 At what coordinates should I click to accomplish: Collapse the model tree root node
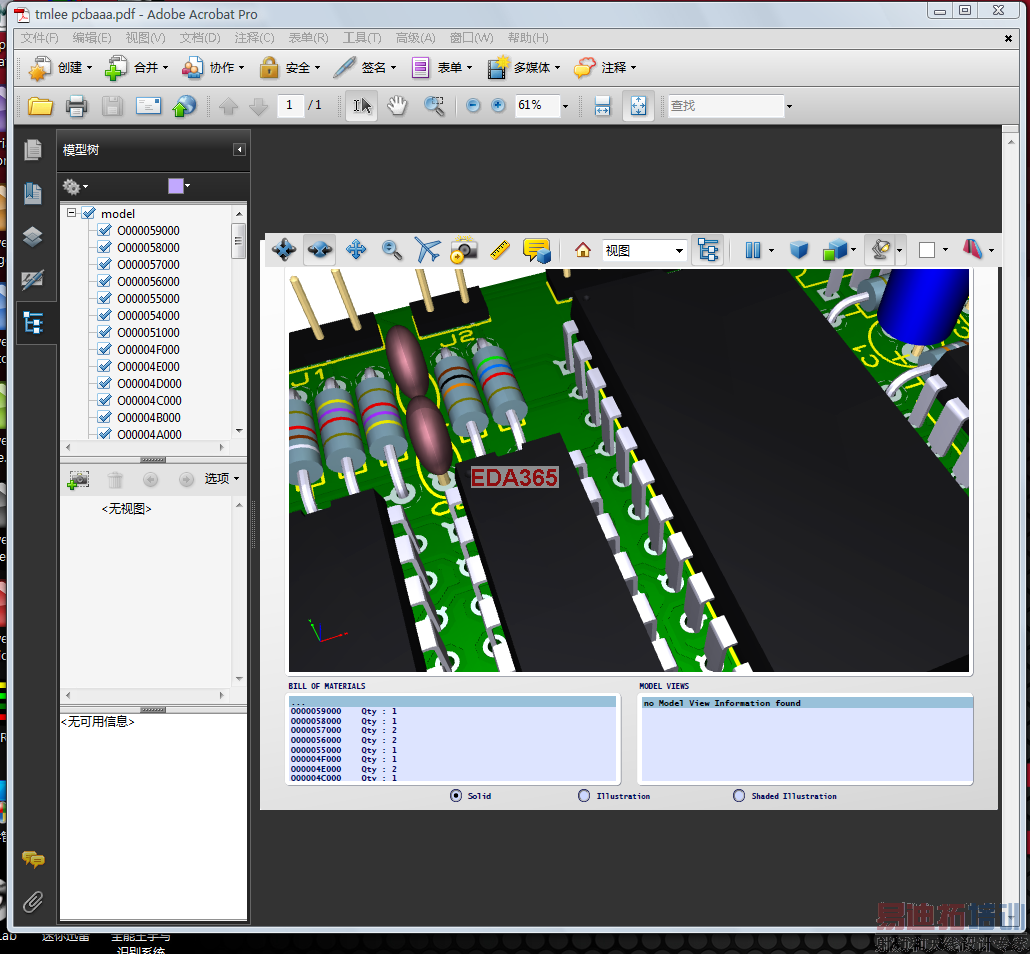(x=72, y=213)
